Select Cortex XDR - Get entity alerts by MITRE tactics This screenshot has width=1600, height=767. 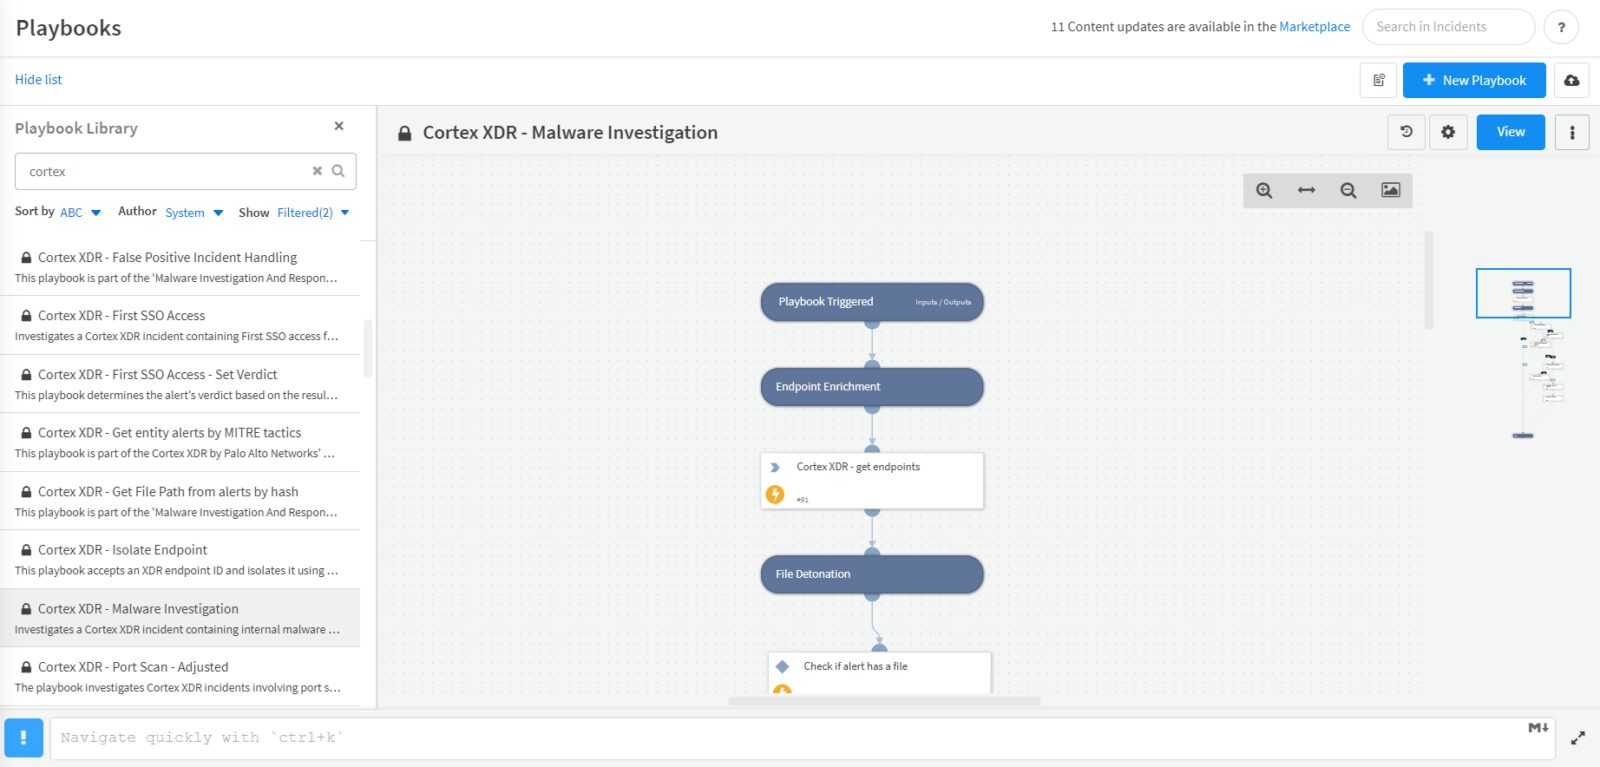(180, 442)
